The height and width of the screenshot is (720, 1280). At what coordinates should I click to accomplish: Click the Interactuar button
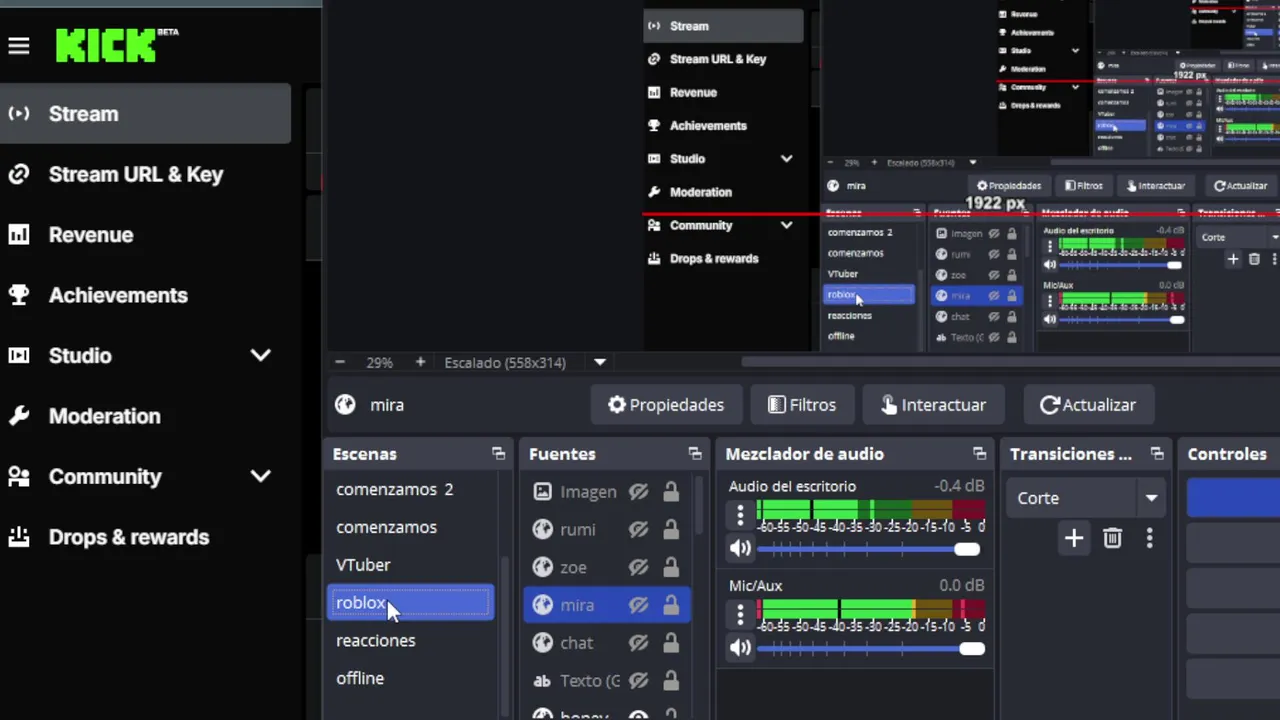934,405
